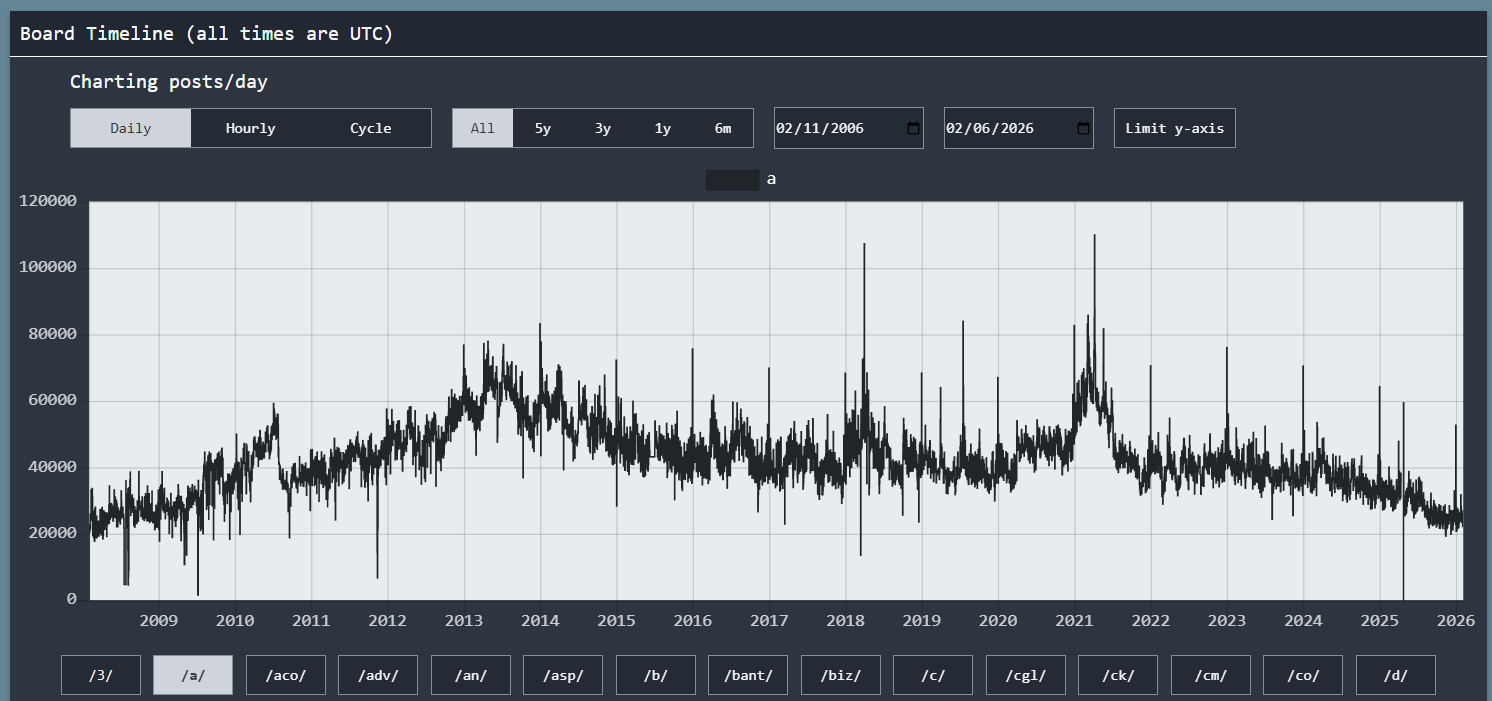Choose the /bant/ board button

coord(748,675)
